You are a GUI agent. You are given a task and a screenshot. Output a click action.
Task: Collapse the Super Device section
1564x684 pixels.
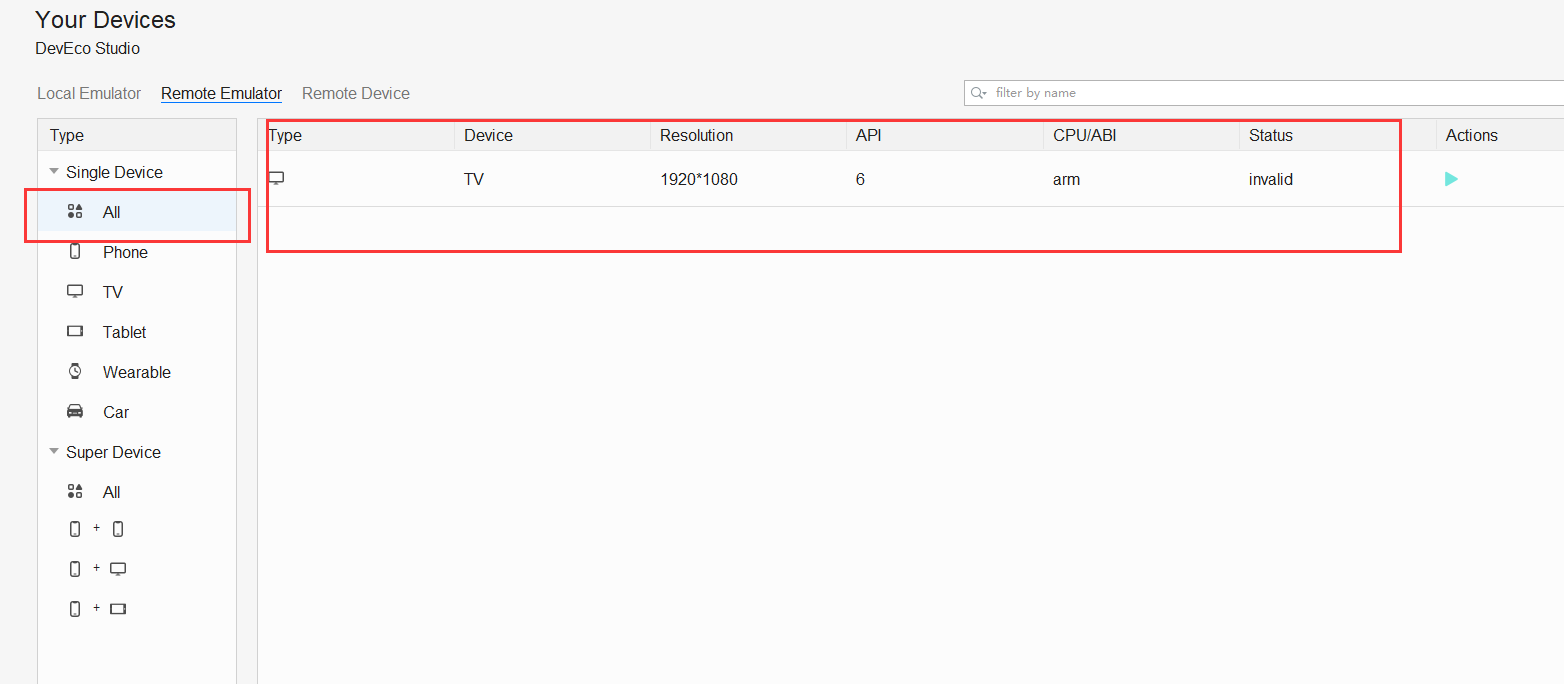(54, 452)
